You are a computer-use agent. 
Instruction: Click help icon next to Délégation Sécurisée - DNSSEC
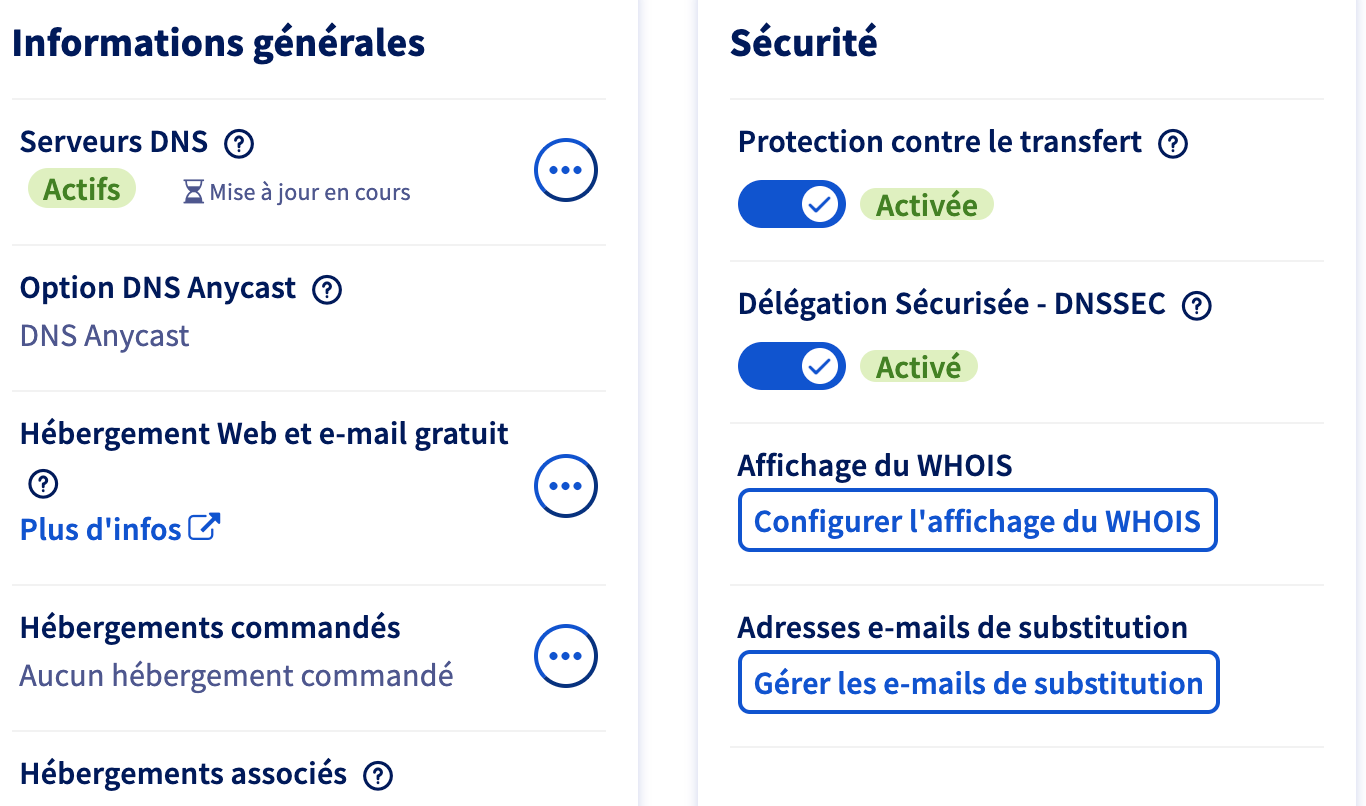click(x=1197, y=306)
